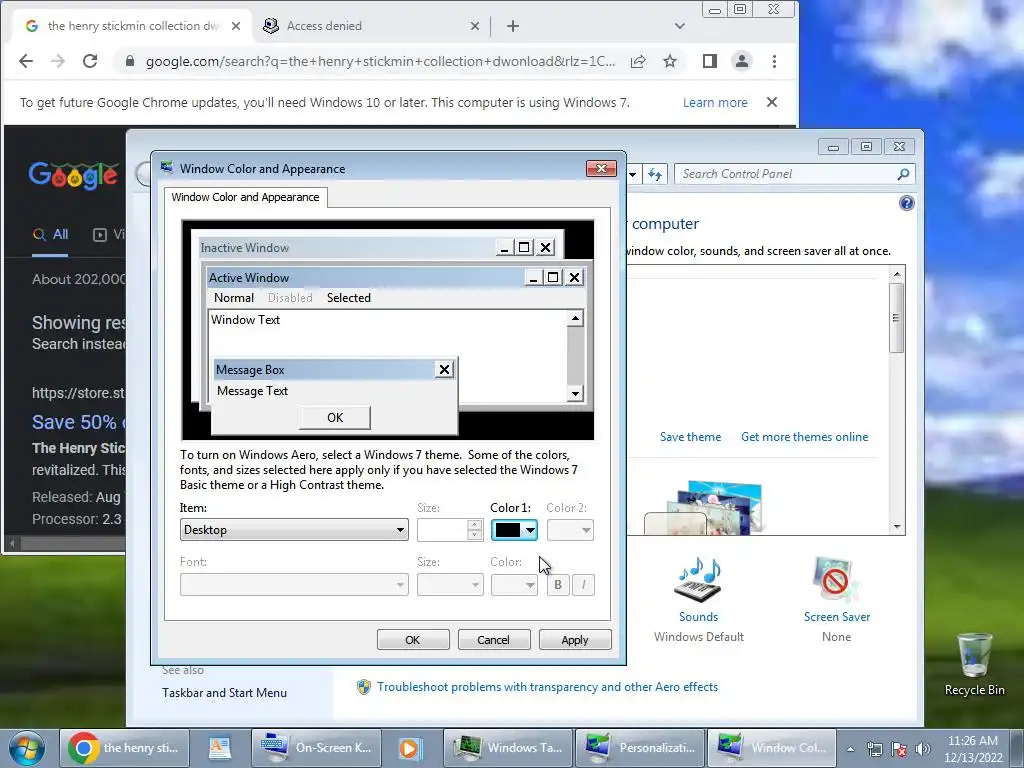Click the preview OK button
The image size is (1024, 768).
335,418
